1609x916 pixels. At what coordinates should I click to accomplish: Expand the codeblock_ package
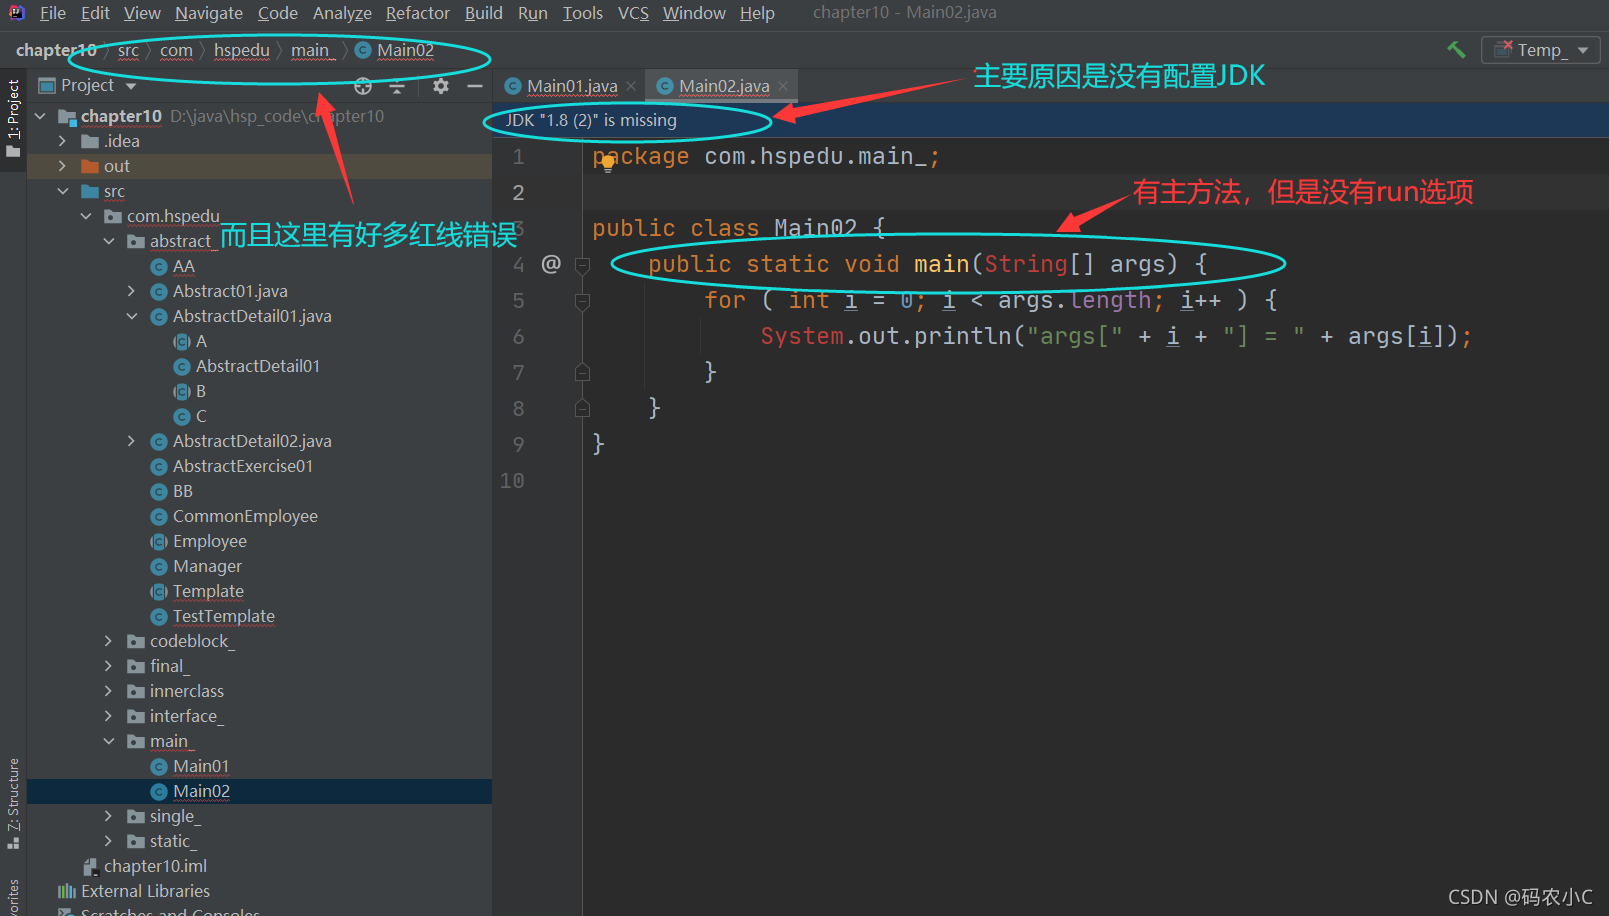(108, 641)
